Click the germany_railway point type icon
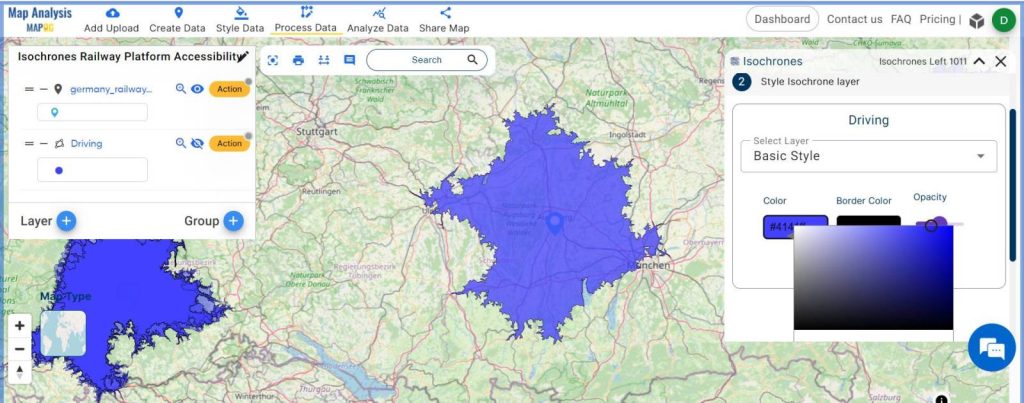1024x403 pixels. (x=58, y=89)
